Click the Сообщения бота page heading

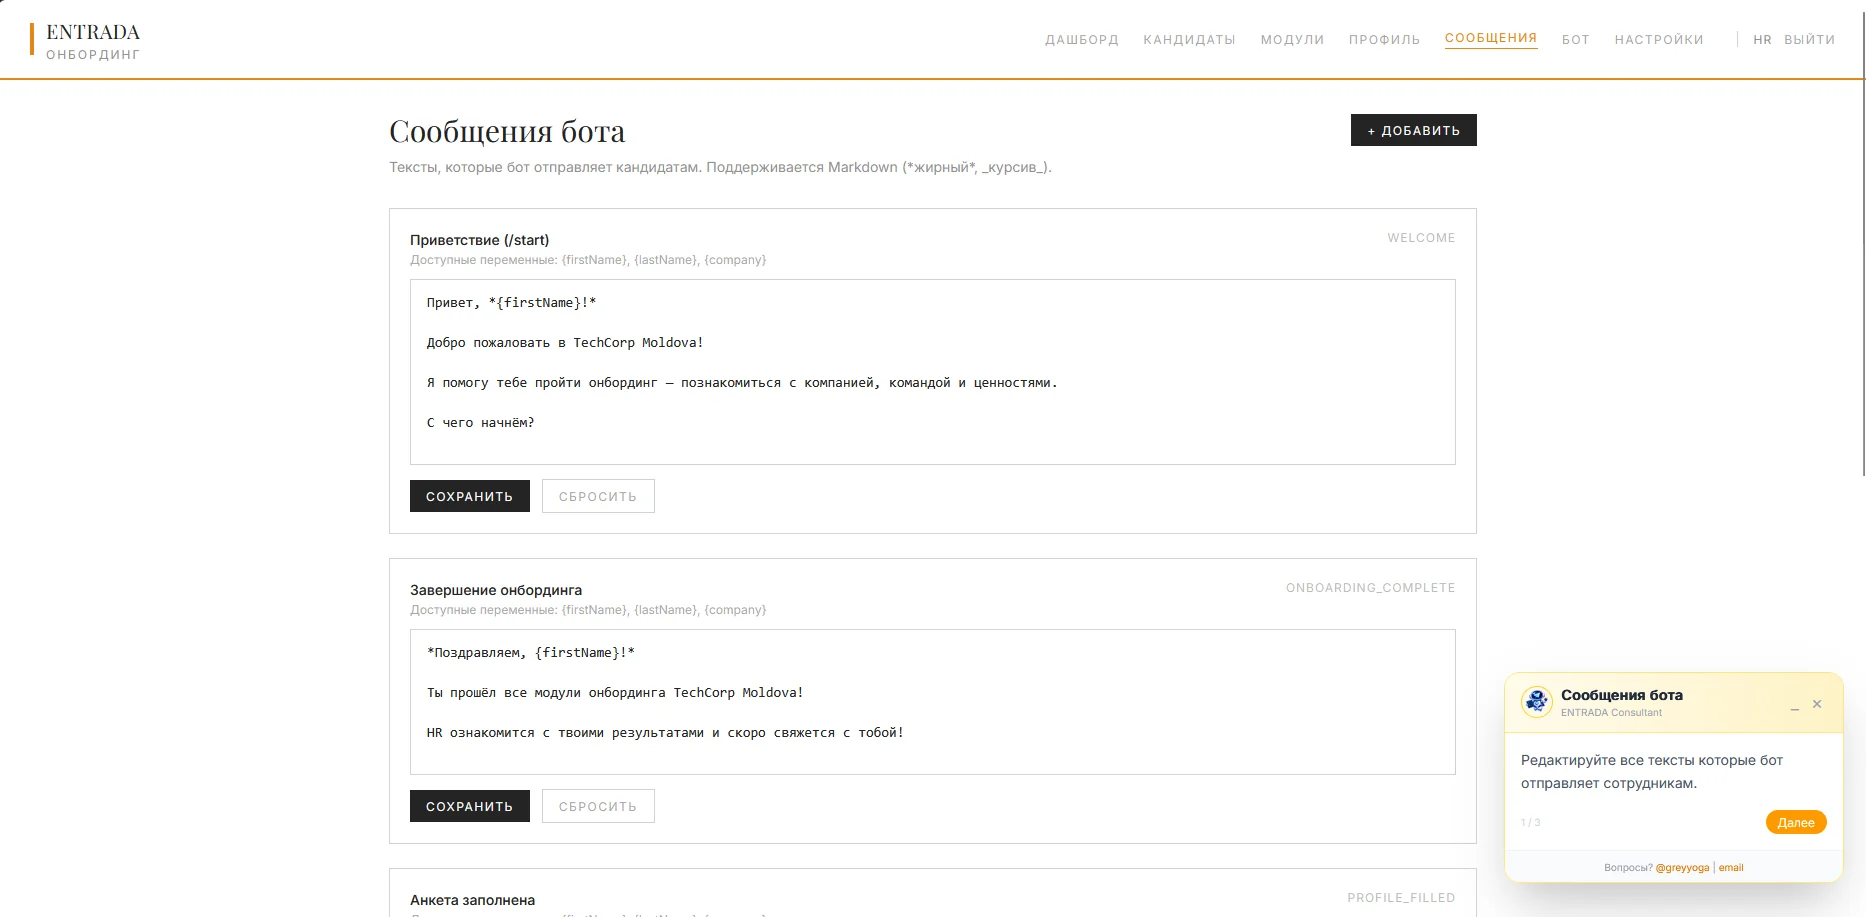click(507, 131)
